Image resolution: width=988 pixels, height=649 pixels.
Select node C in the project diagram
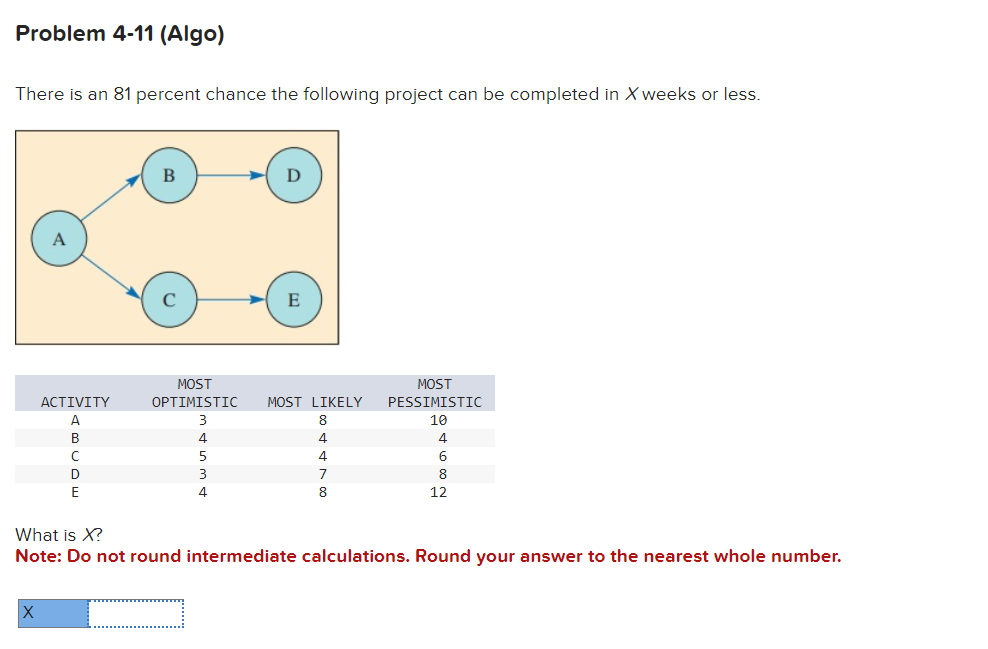pos(169,300)
